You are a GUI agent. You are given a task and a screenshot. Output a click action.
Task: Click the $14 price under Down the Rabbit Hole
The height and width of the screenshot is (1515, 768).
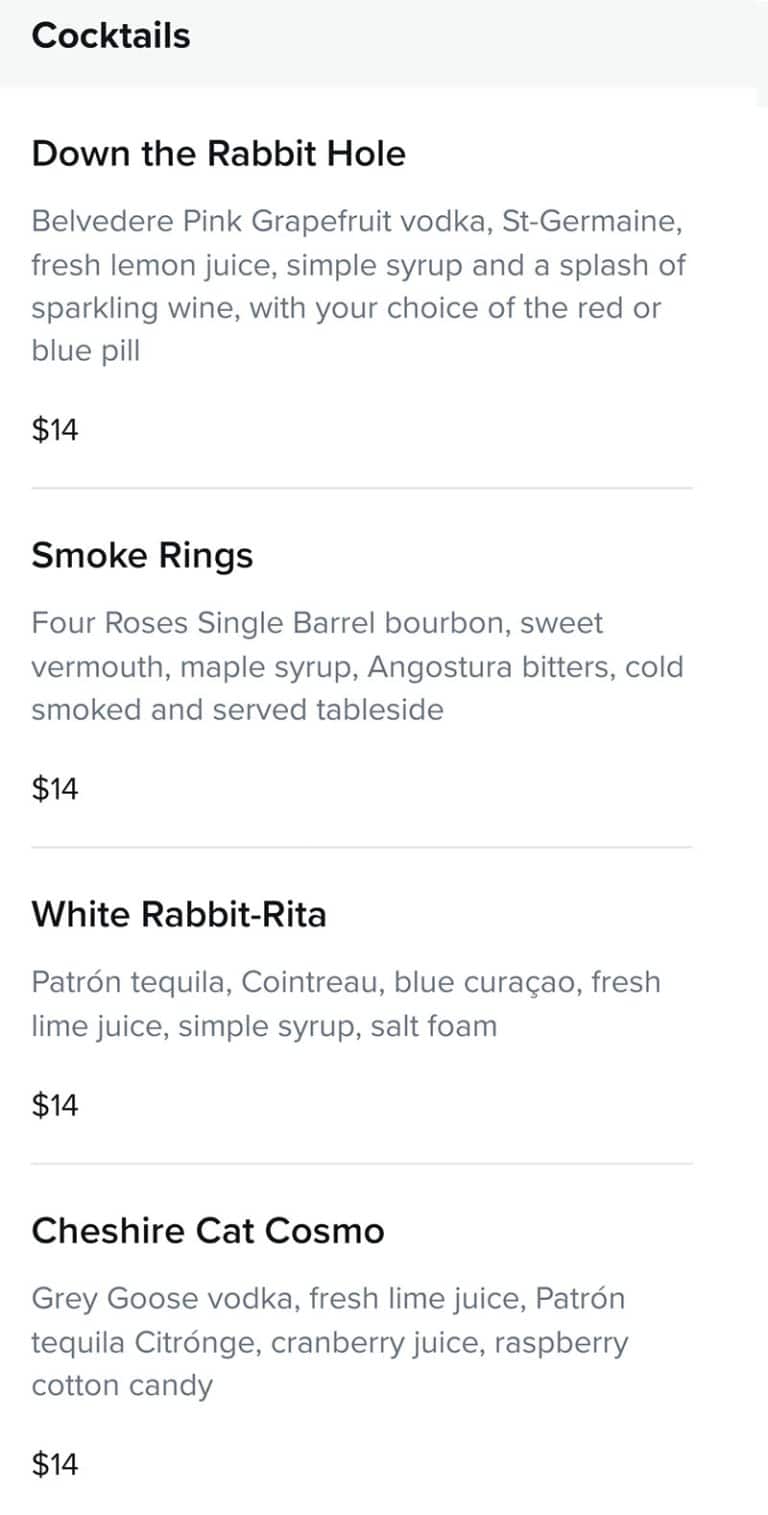[x=55, y=431]
